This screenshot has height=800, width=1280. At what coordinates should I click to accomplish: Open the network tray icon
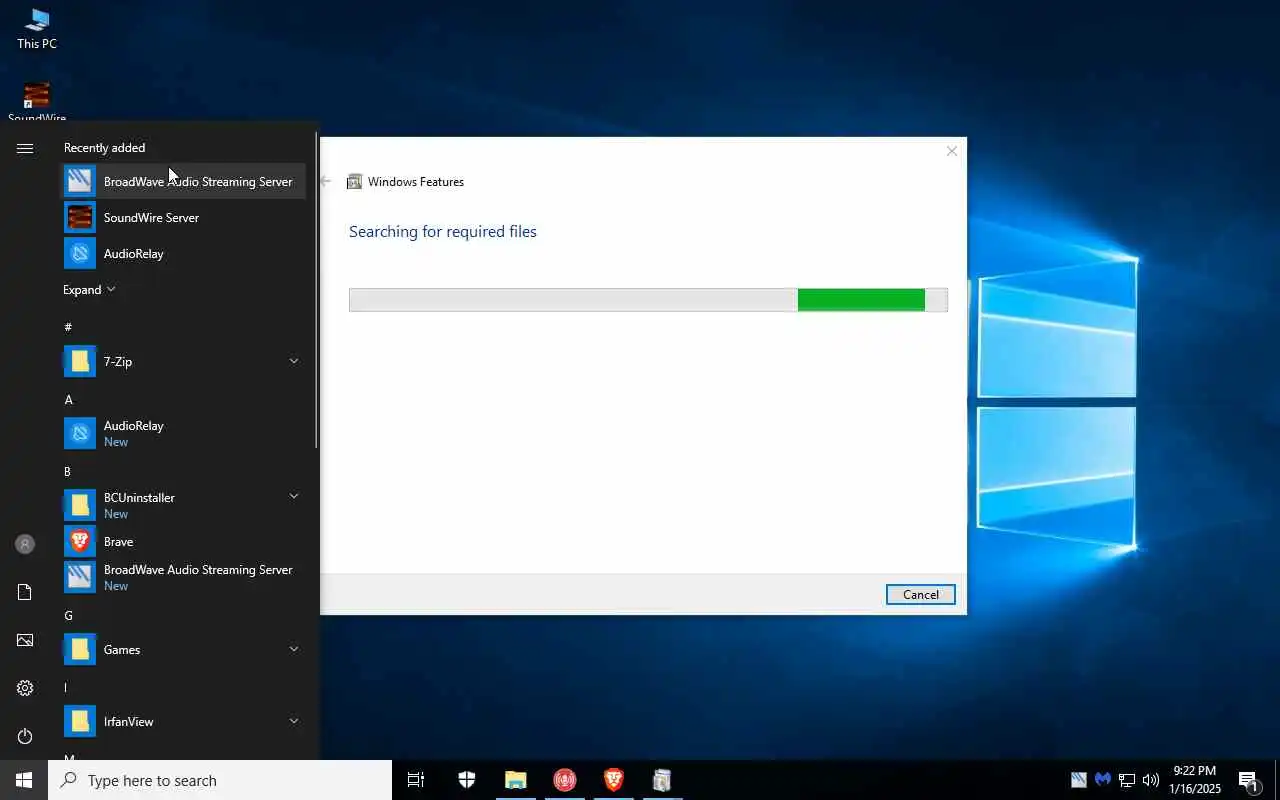(x=1127, y=780)
